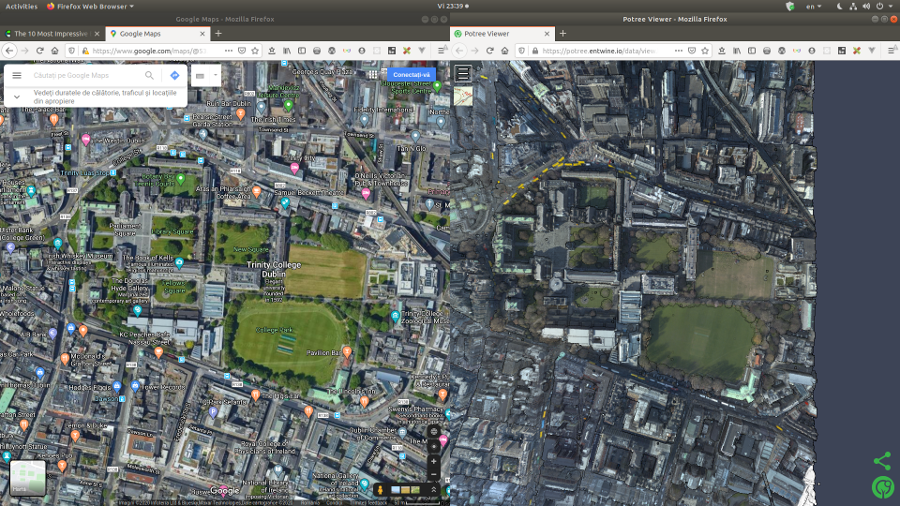This screenshot has height=506, width=900.
Task: Click the volume icon in top bar
Action: (866, 6)
